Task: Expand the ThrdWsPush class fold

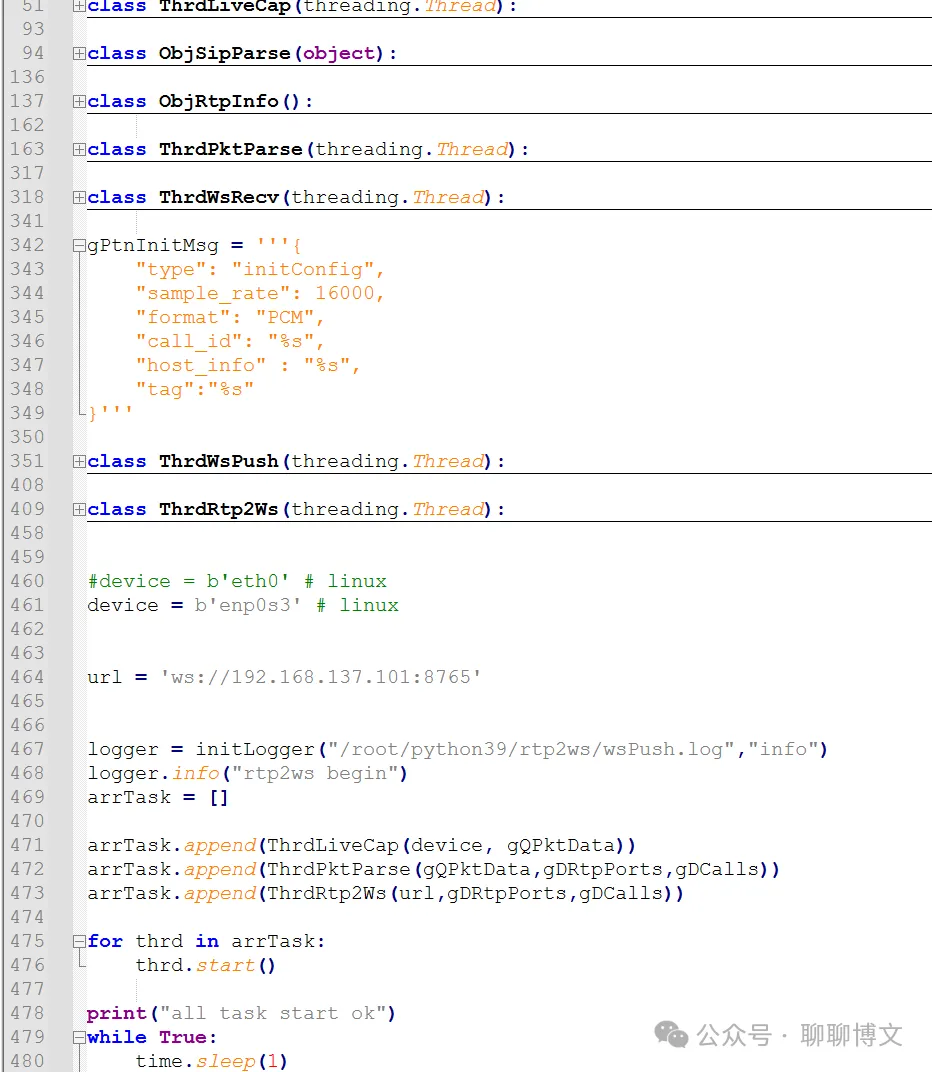Action: click(x=79, y=461)
